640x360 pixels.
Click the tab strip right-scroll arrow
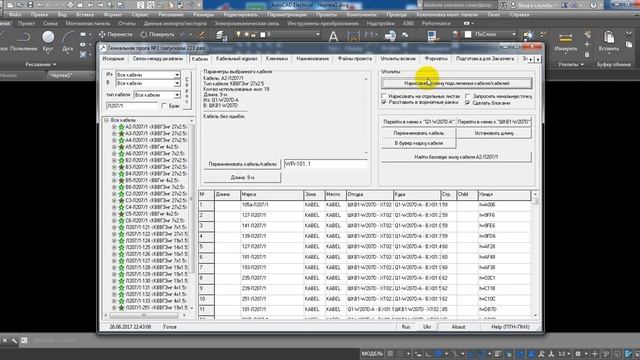pos(538,59)
